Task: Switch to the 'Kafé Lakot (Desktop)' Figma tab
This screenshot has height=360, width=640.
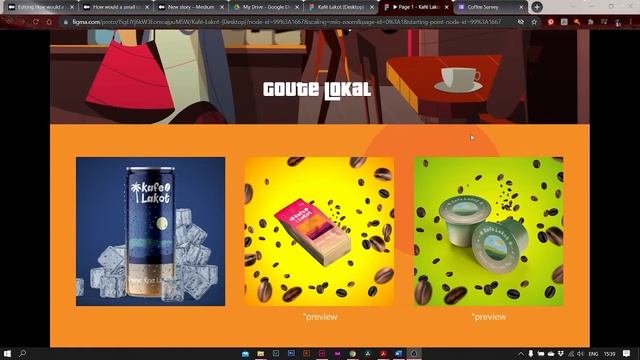Action: [x=340, y=7]
